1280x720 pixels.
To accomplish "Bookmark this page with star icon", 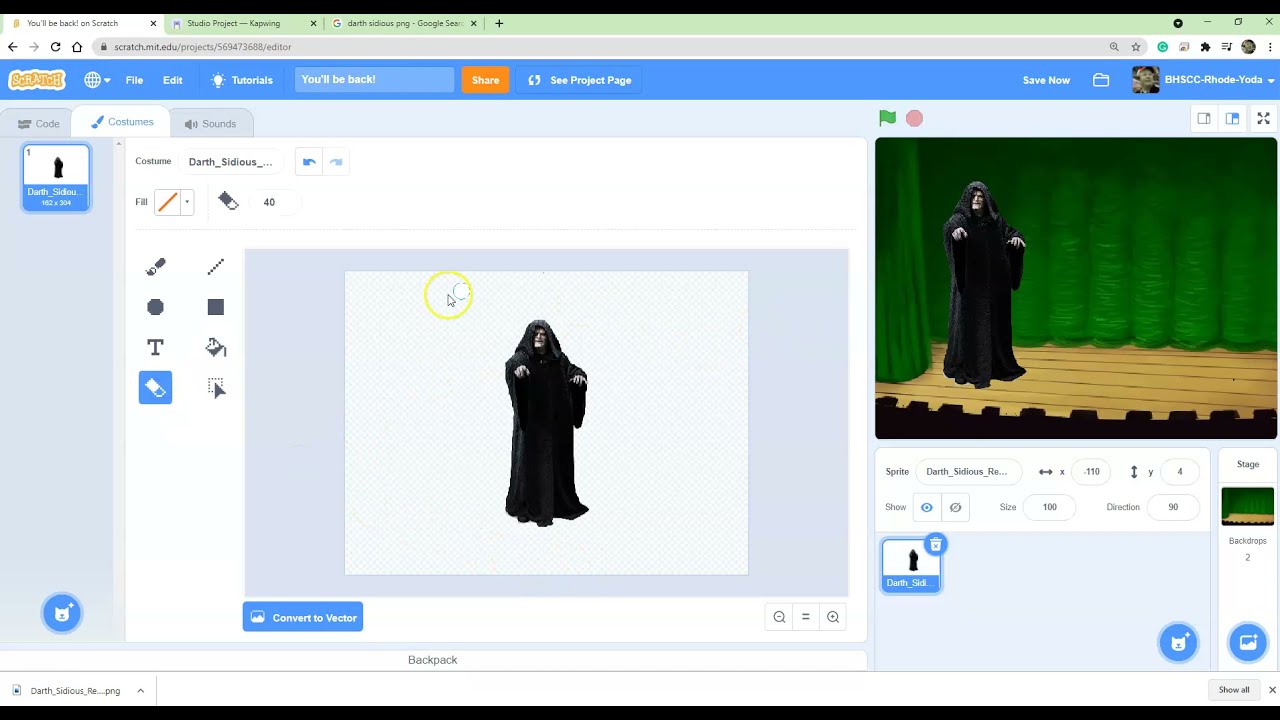I will (x=1136, y=47).
